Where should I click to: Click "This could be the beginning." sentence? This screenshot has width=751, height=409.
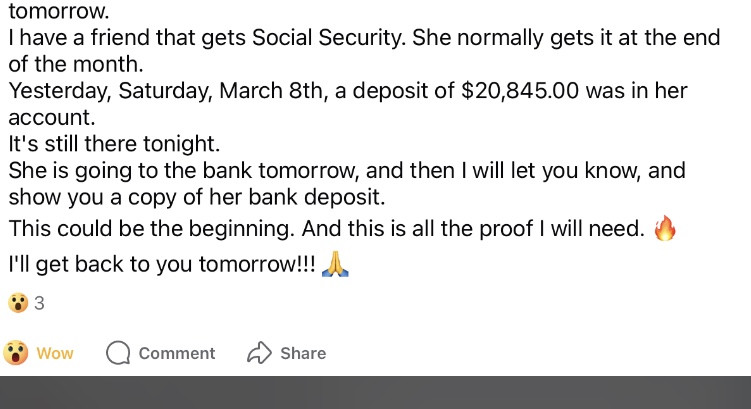tap(150, 229)
